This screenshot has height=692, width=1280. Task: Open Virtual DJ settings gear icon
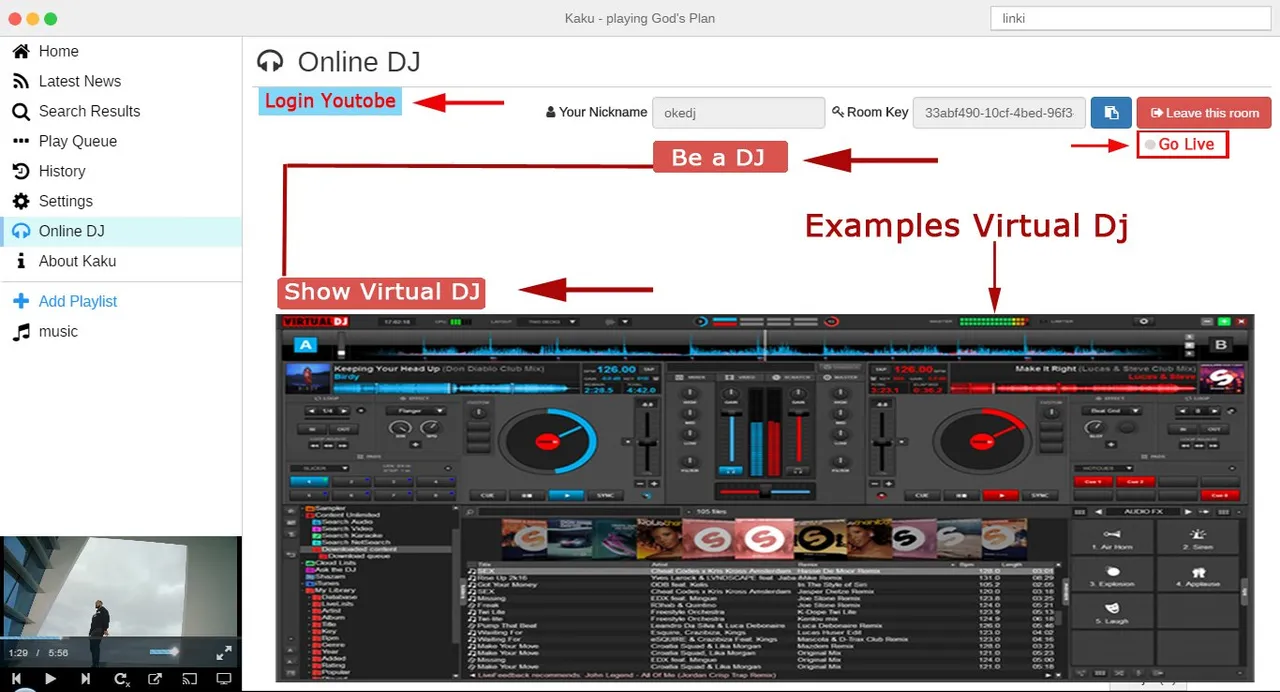(1145, 322)
